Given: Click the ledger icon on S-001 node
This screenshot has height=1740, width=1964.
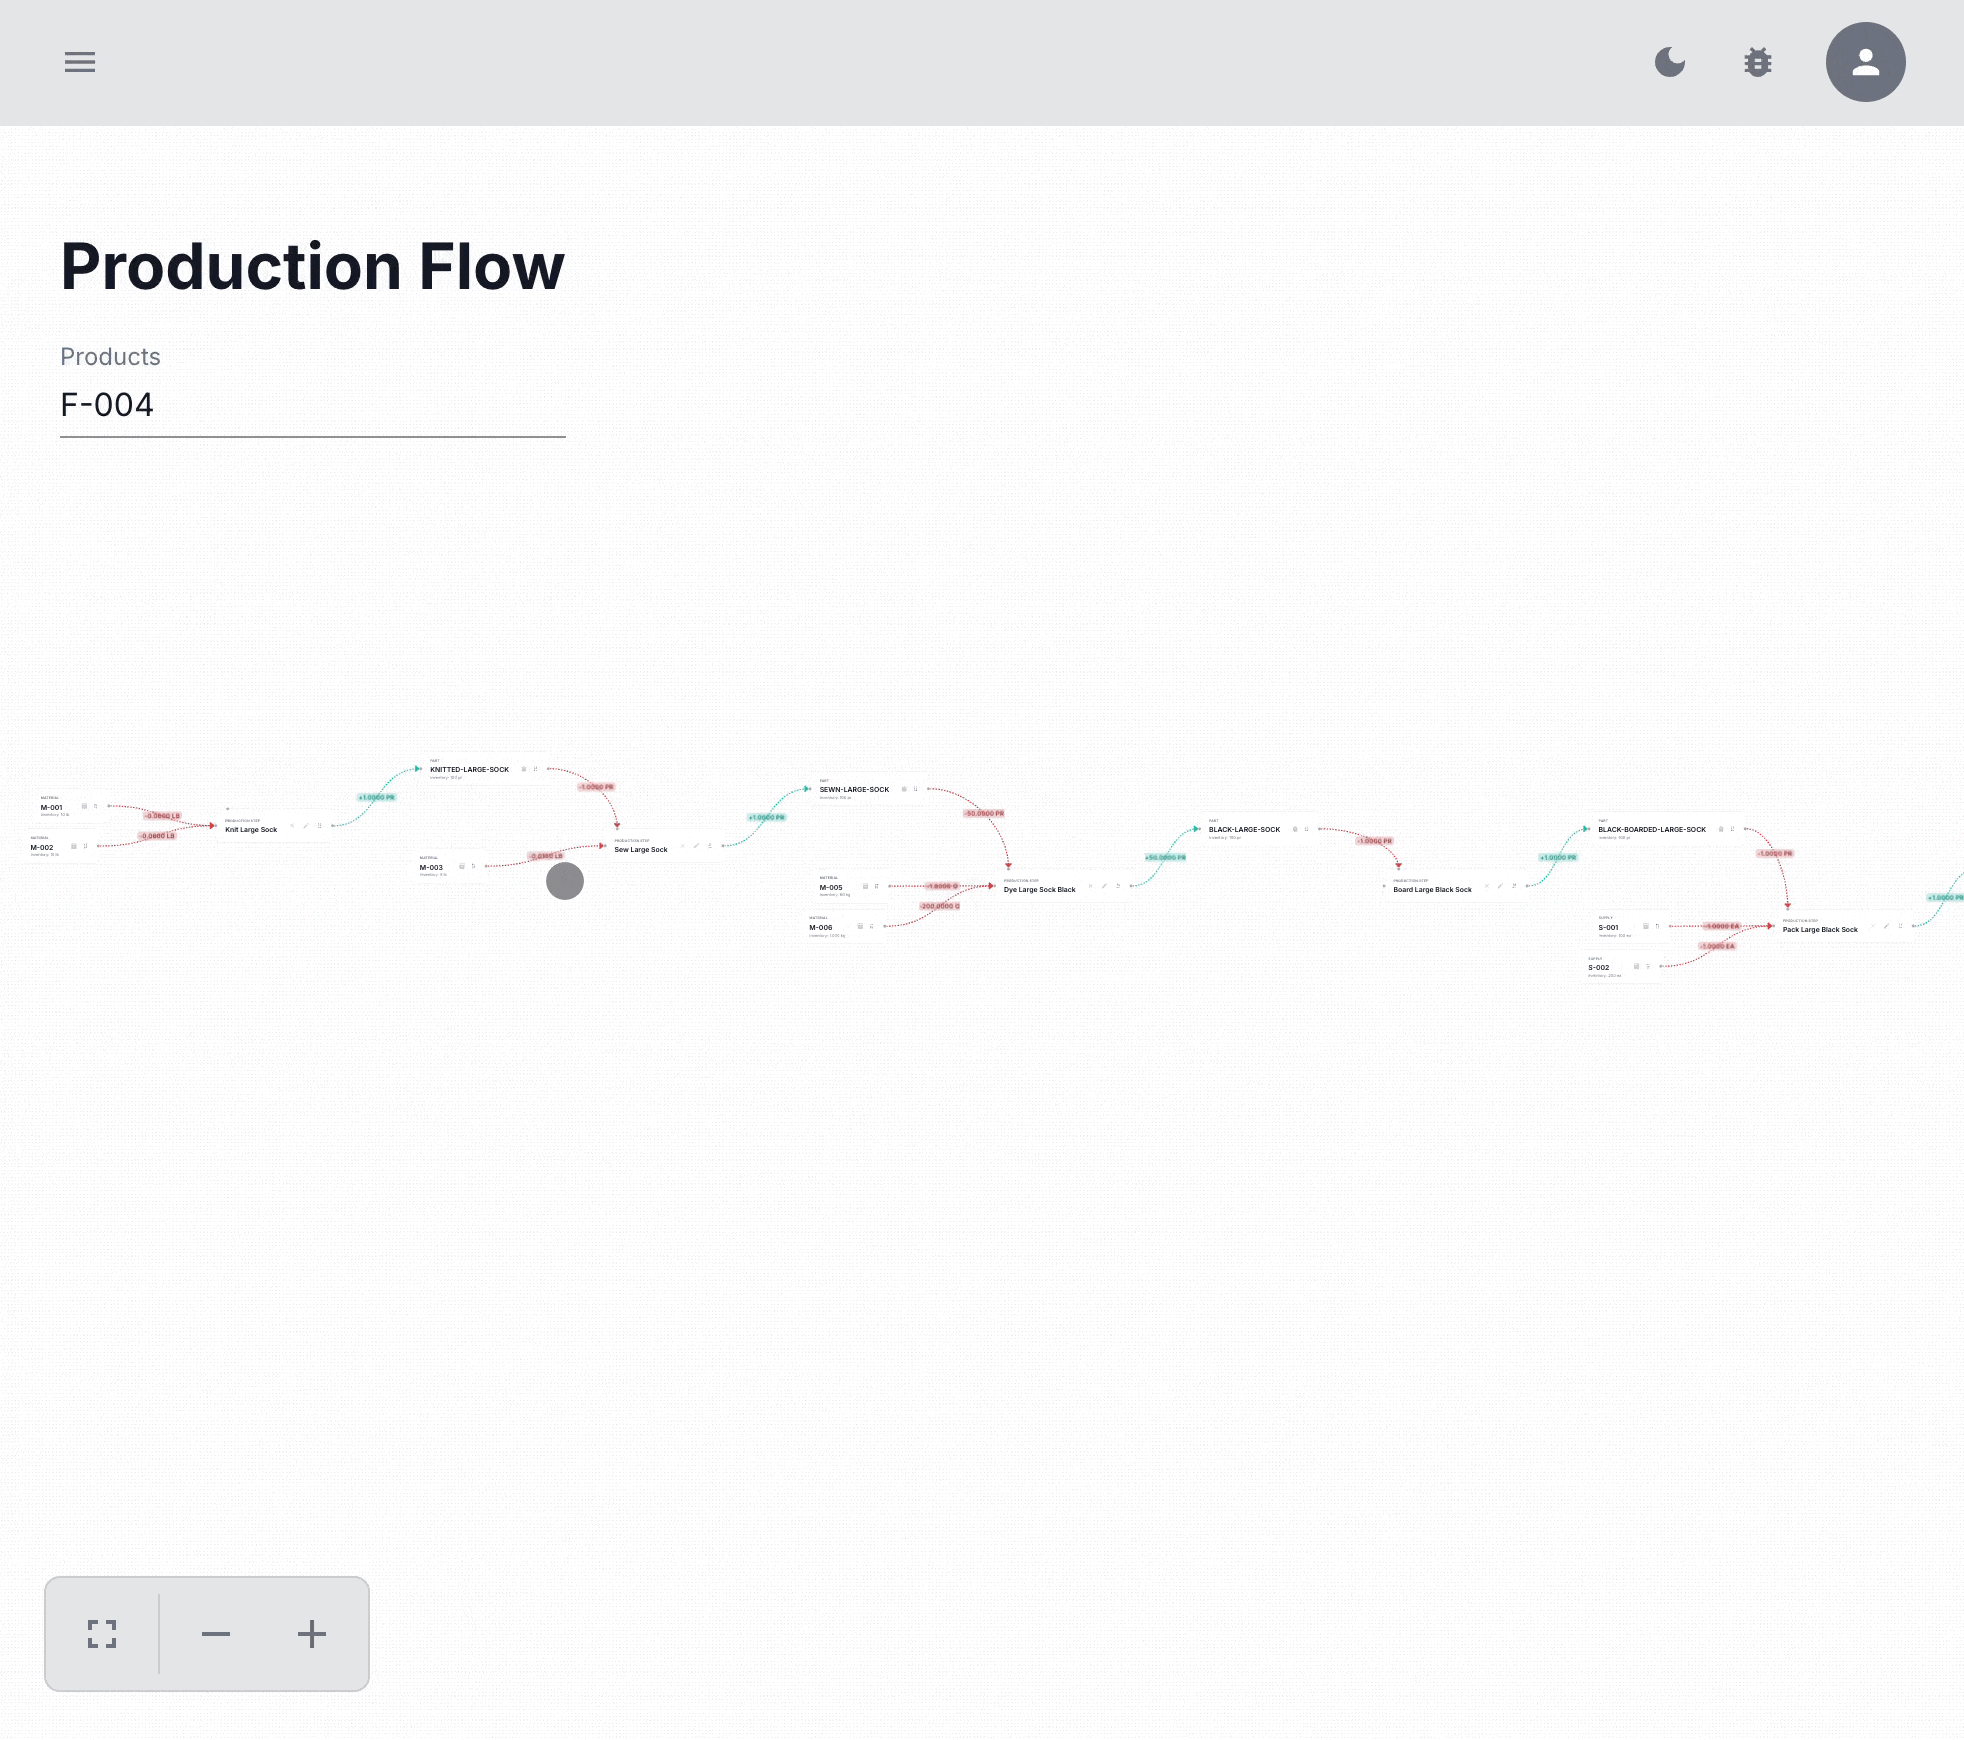Looking at the screenshot, I should tap(1645, 926).
